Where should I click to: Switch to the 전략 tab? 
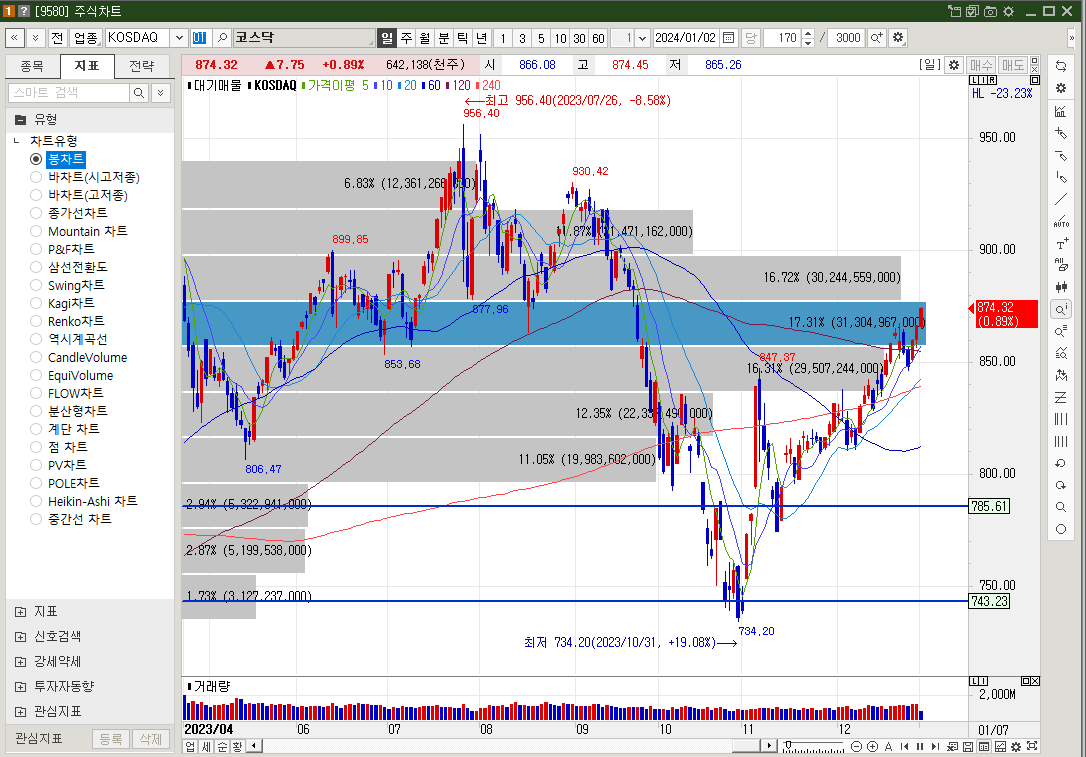coord(141,66)
